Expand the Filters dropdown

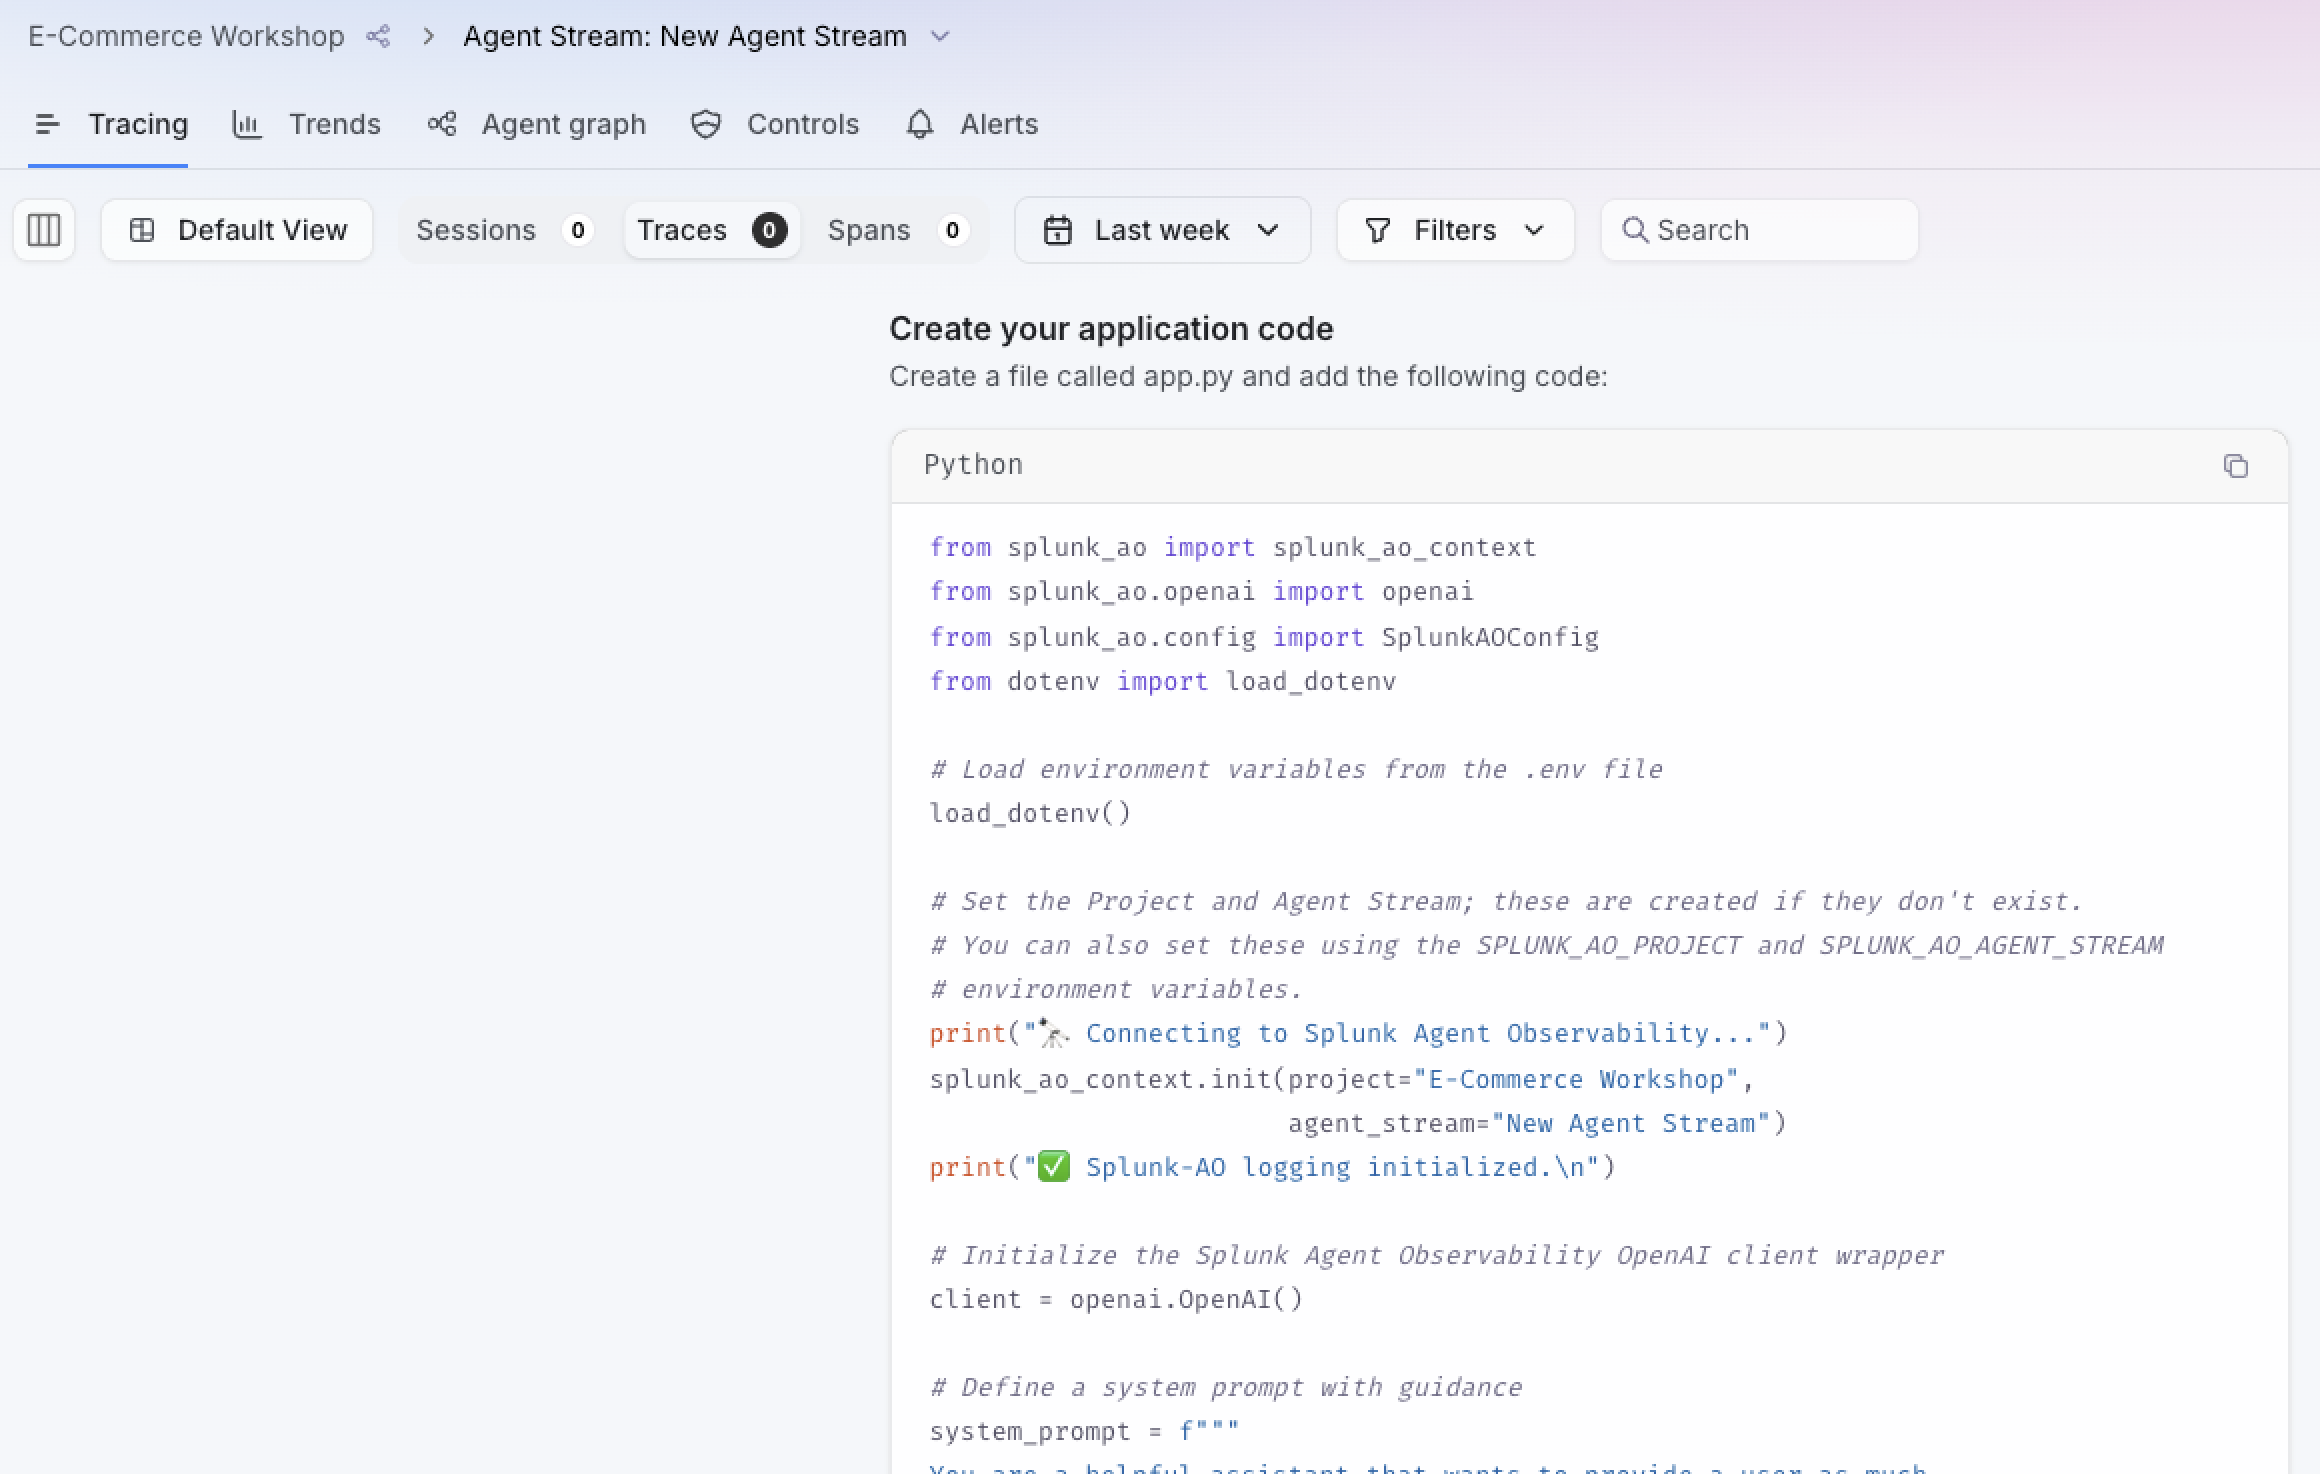[x=1455, y=230]
